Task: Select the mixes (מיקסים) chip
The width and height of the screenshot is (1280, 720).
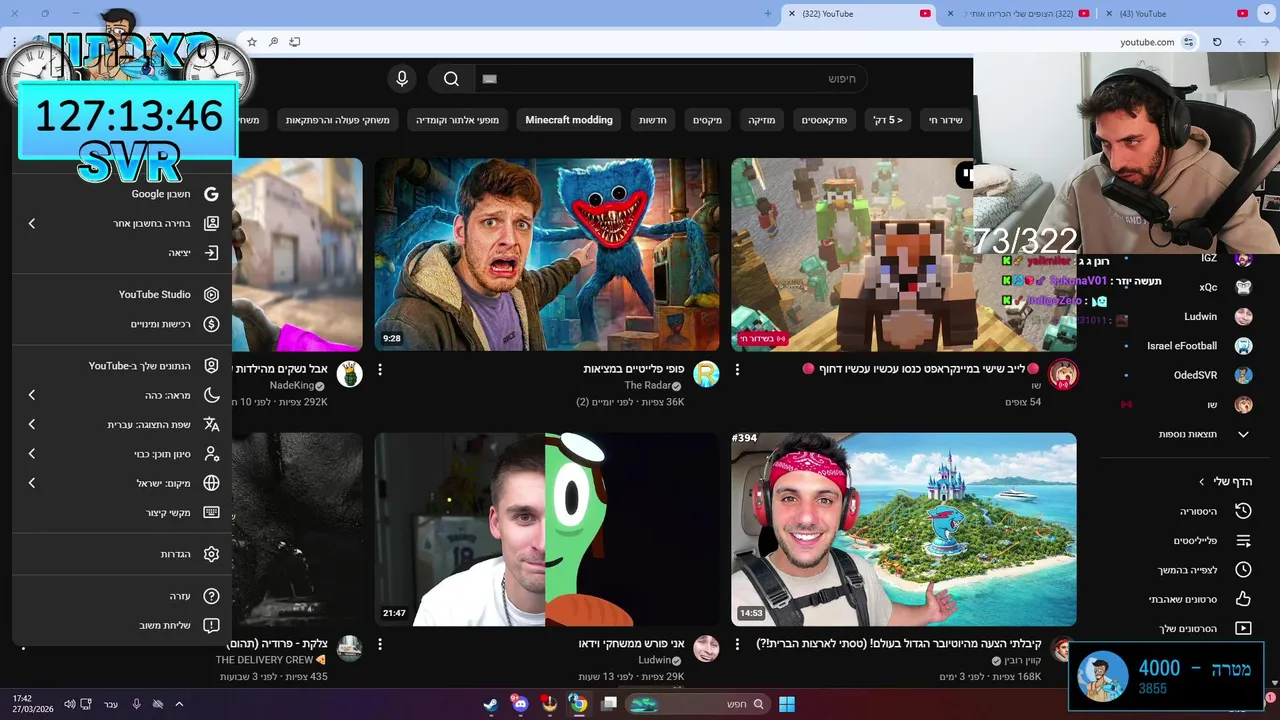Action: pyautogui.click(x=708, y=120)
